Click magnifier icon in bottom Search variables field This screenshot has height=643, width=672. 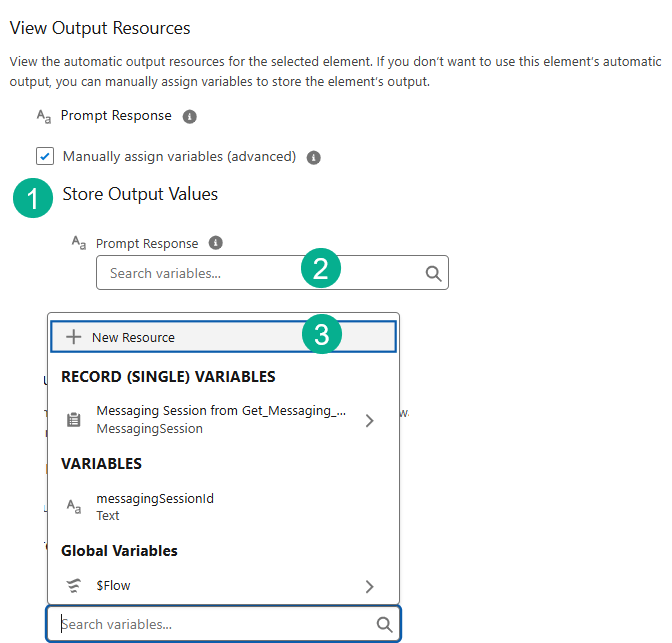[x=384, y=625]
